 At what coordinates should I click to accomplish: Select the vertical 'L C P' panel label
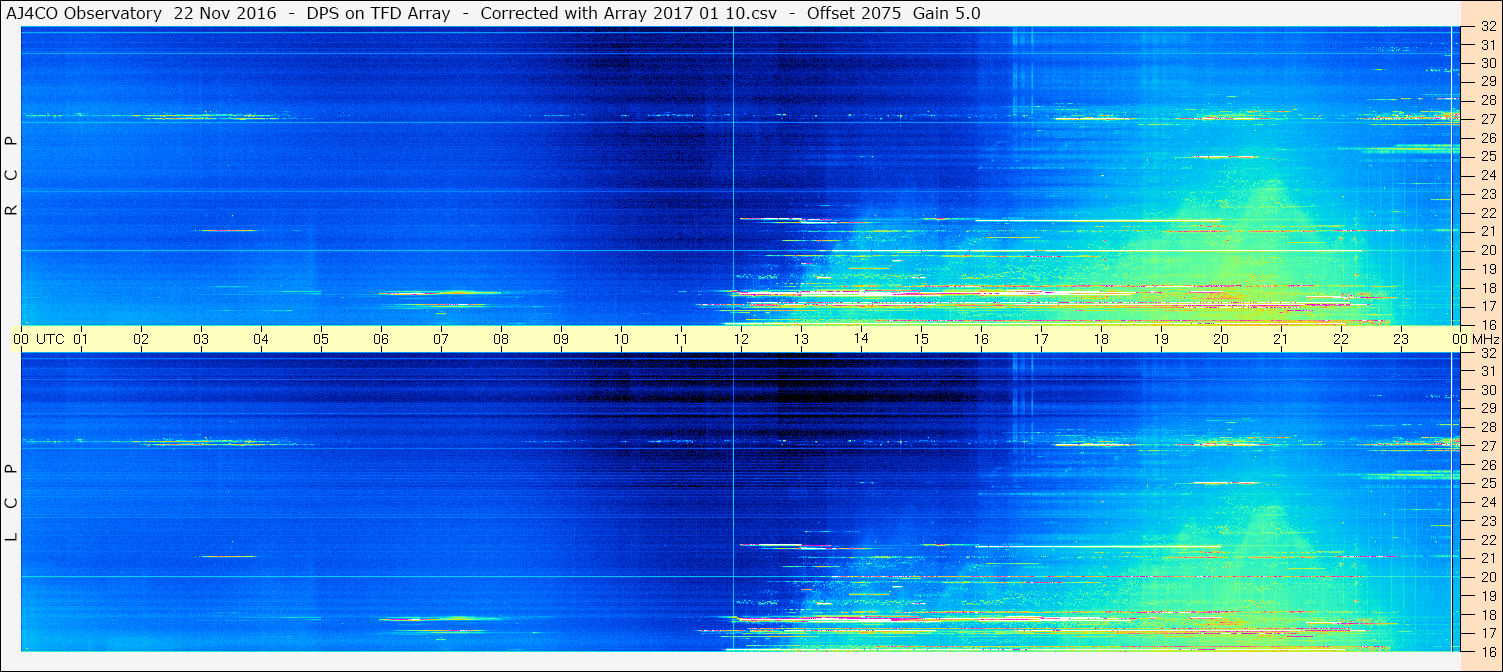pyautogui.click(x=12, y=503)
